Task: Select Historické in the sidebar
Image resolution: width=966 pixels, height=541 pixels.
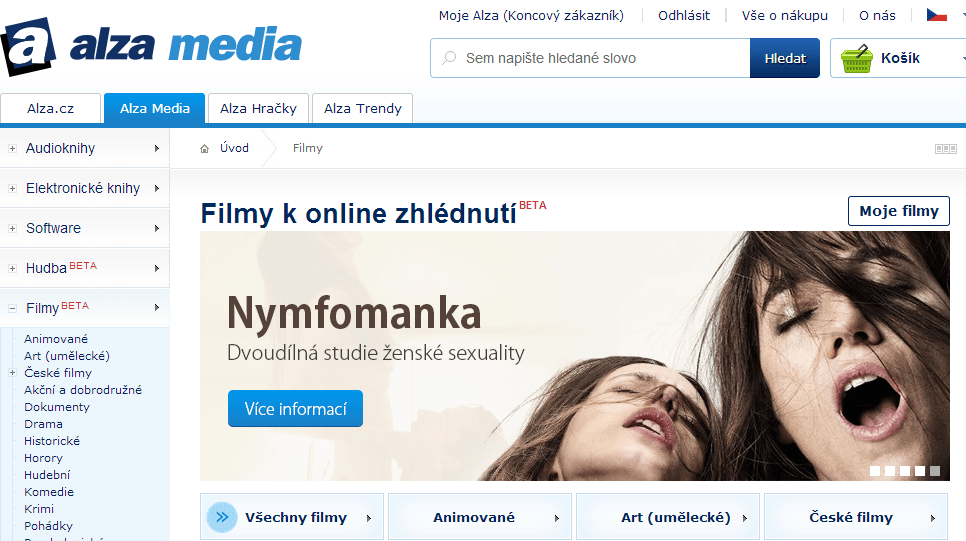Action: (52, 441)
